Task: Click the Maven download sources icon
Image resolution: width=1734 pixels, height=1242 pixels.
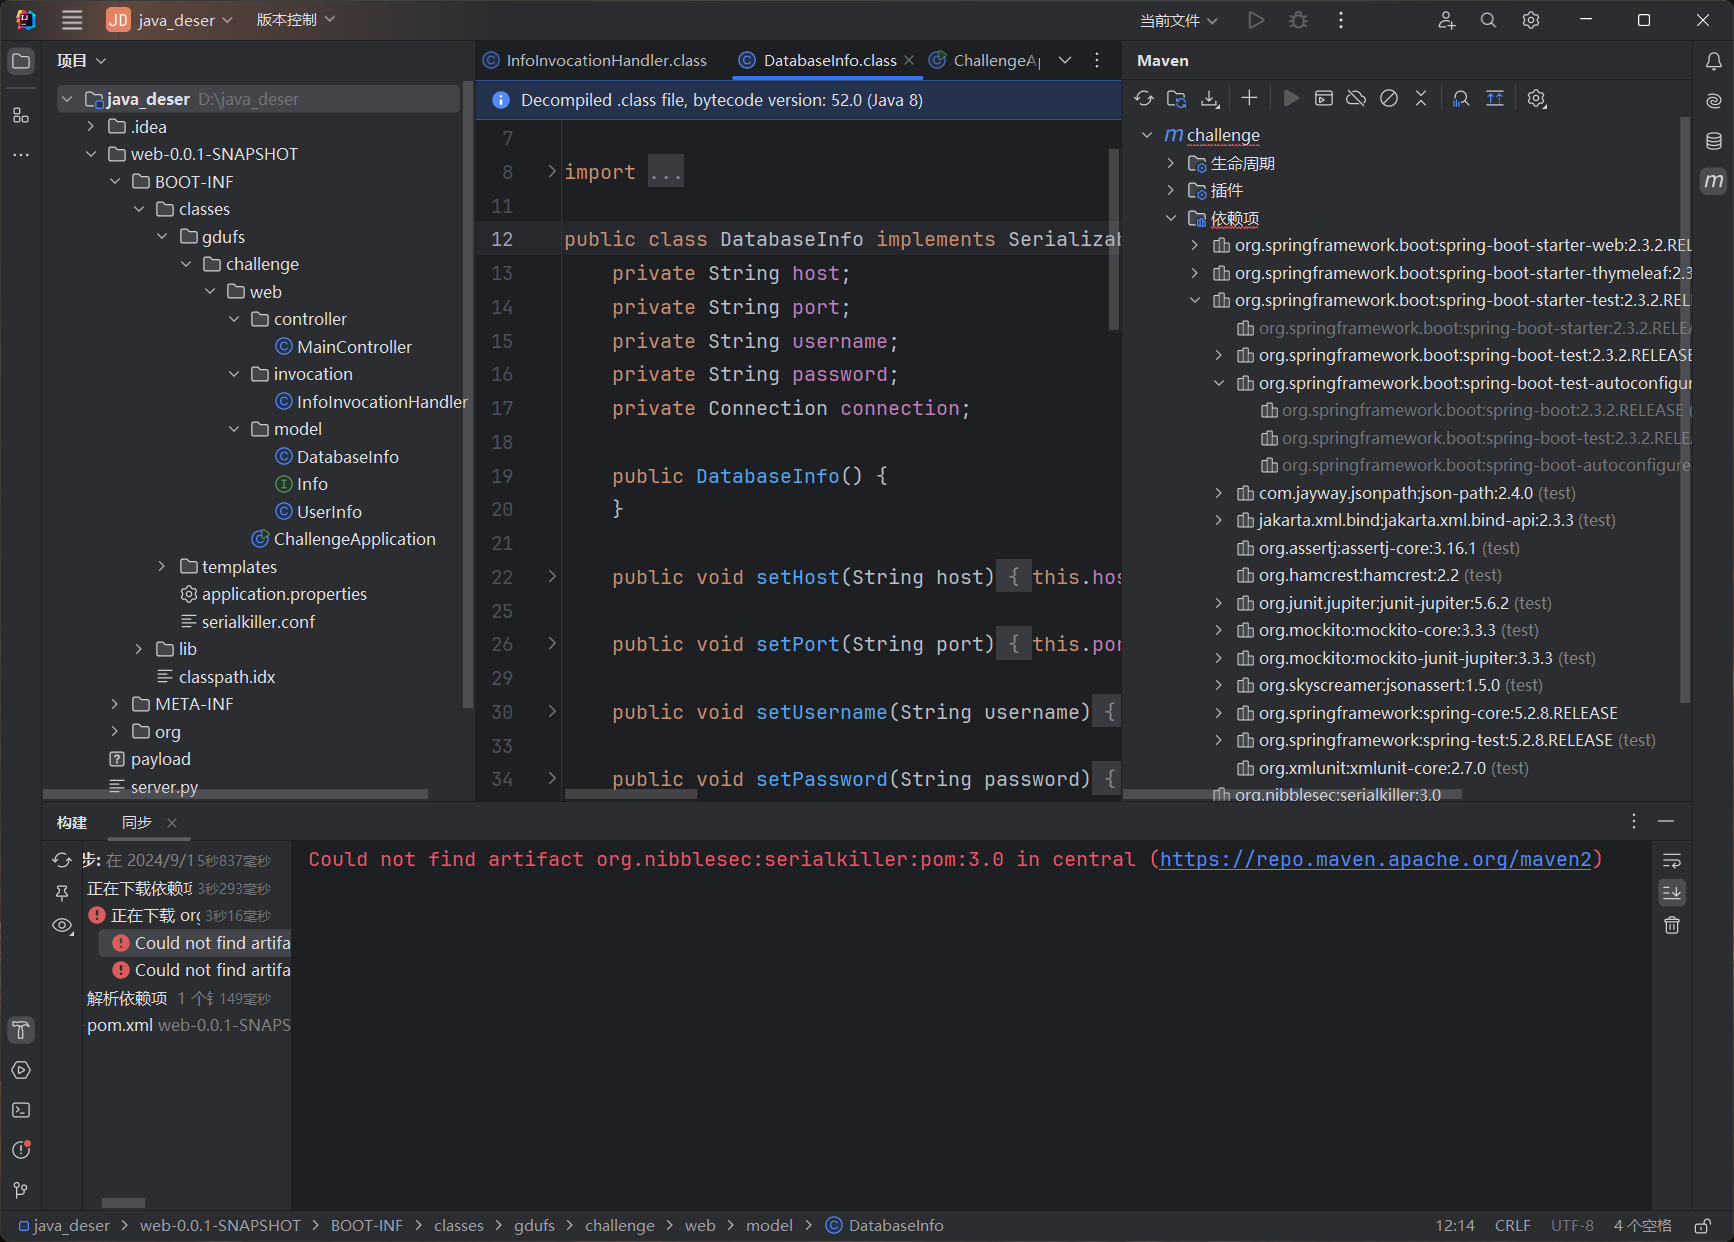Action: tap(1210, 98)
